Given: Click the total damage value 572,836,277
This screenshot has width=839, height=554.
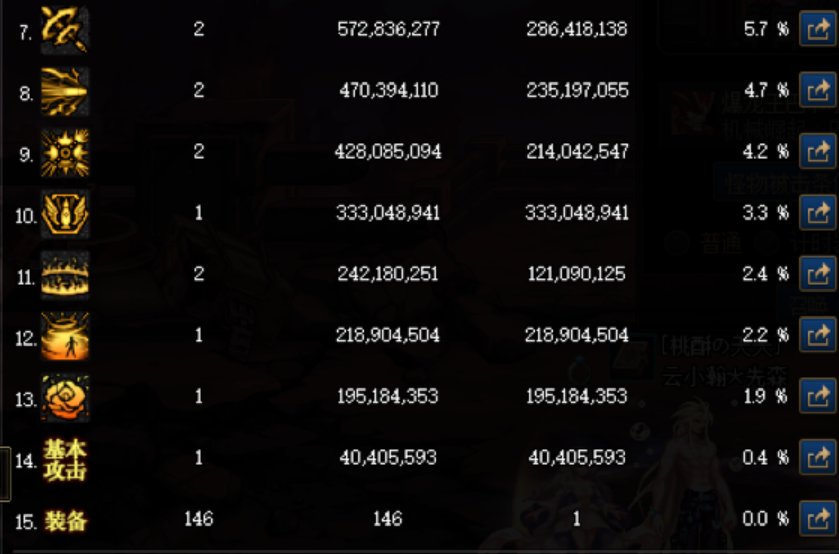Looking at the screenshot, I should (388, 29).
